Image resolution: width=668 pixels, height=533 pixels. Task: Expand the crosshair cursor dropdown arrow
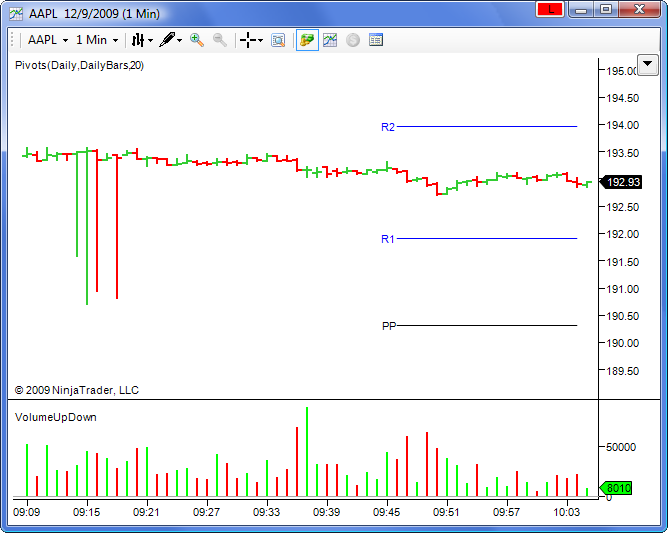coord(260,40)
